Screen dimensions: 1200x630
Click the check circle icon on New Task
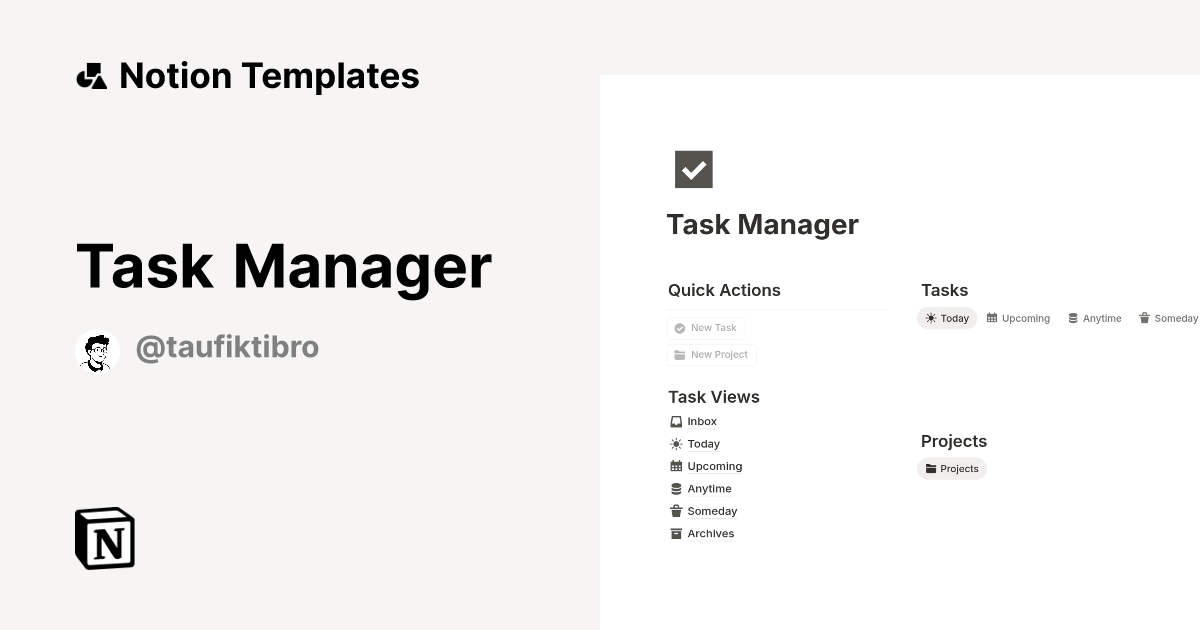681,327
